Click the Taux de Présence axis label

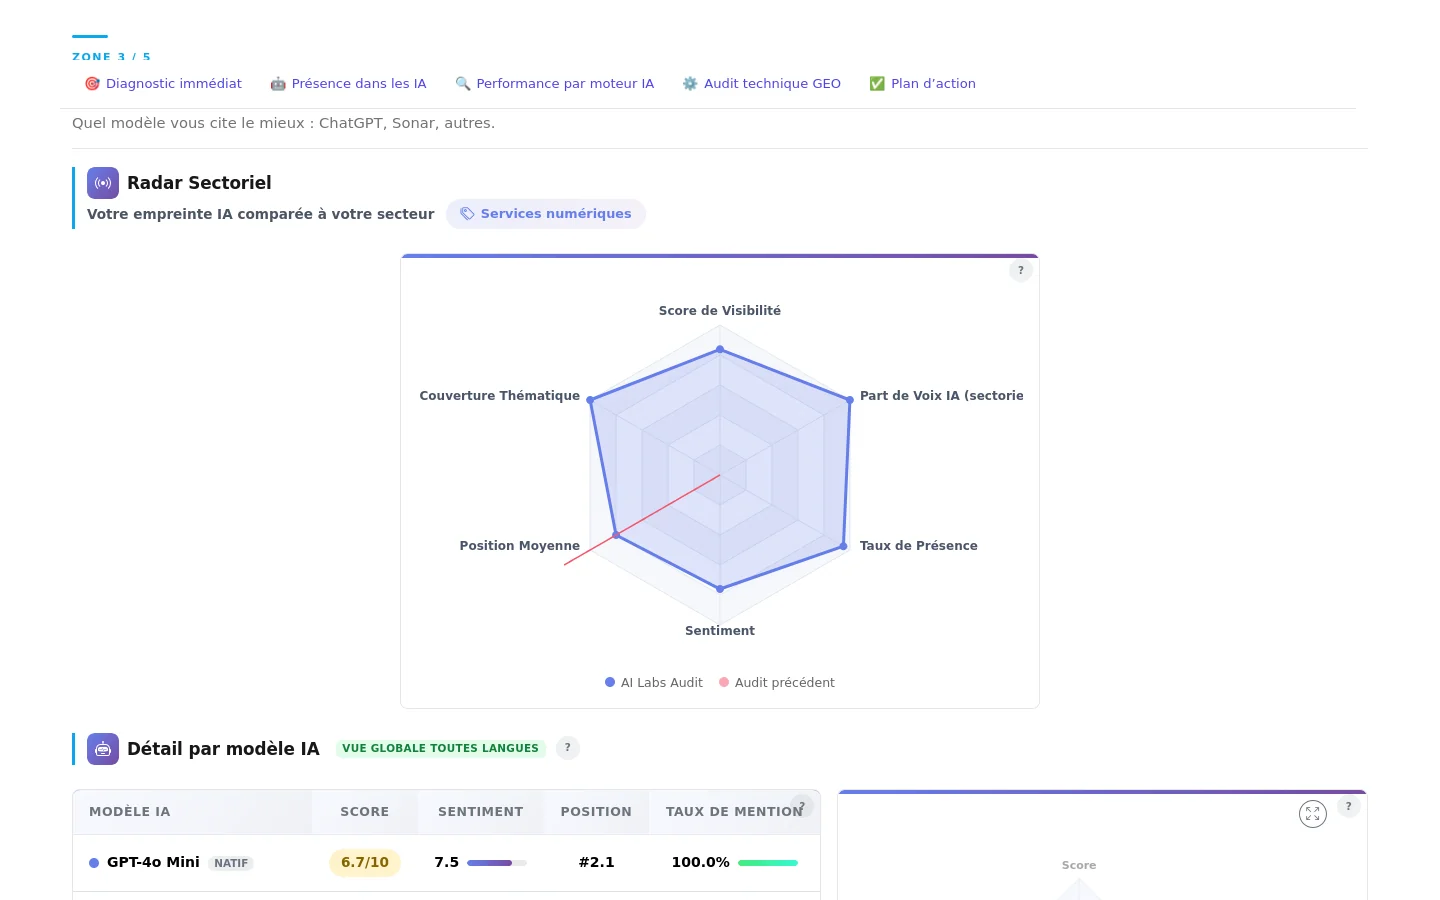point(919,546)
